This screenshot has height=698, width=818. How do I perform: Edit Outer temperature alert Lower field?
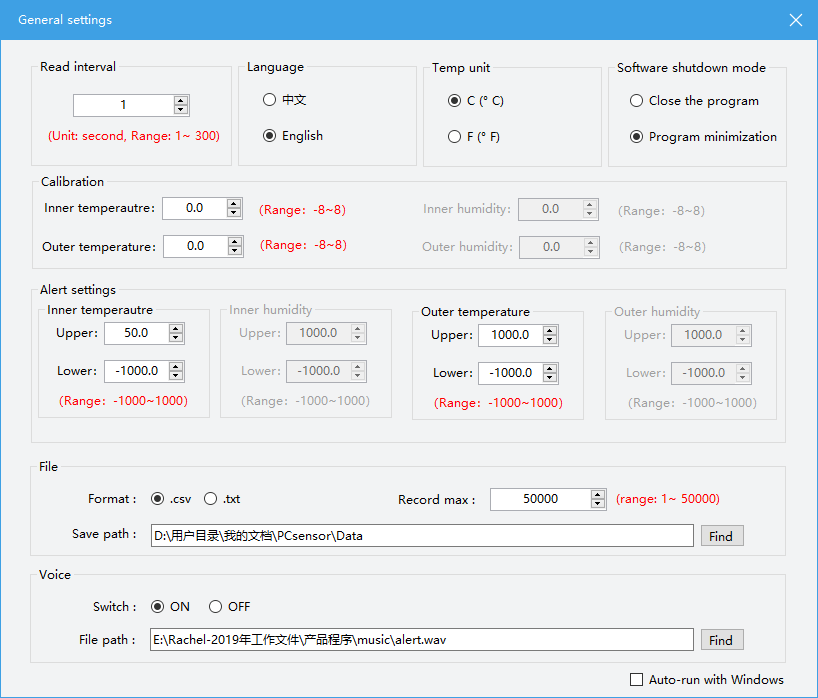tap(511, 374)
